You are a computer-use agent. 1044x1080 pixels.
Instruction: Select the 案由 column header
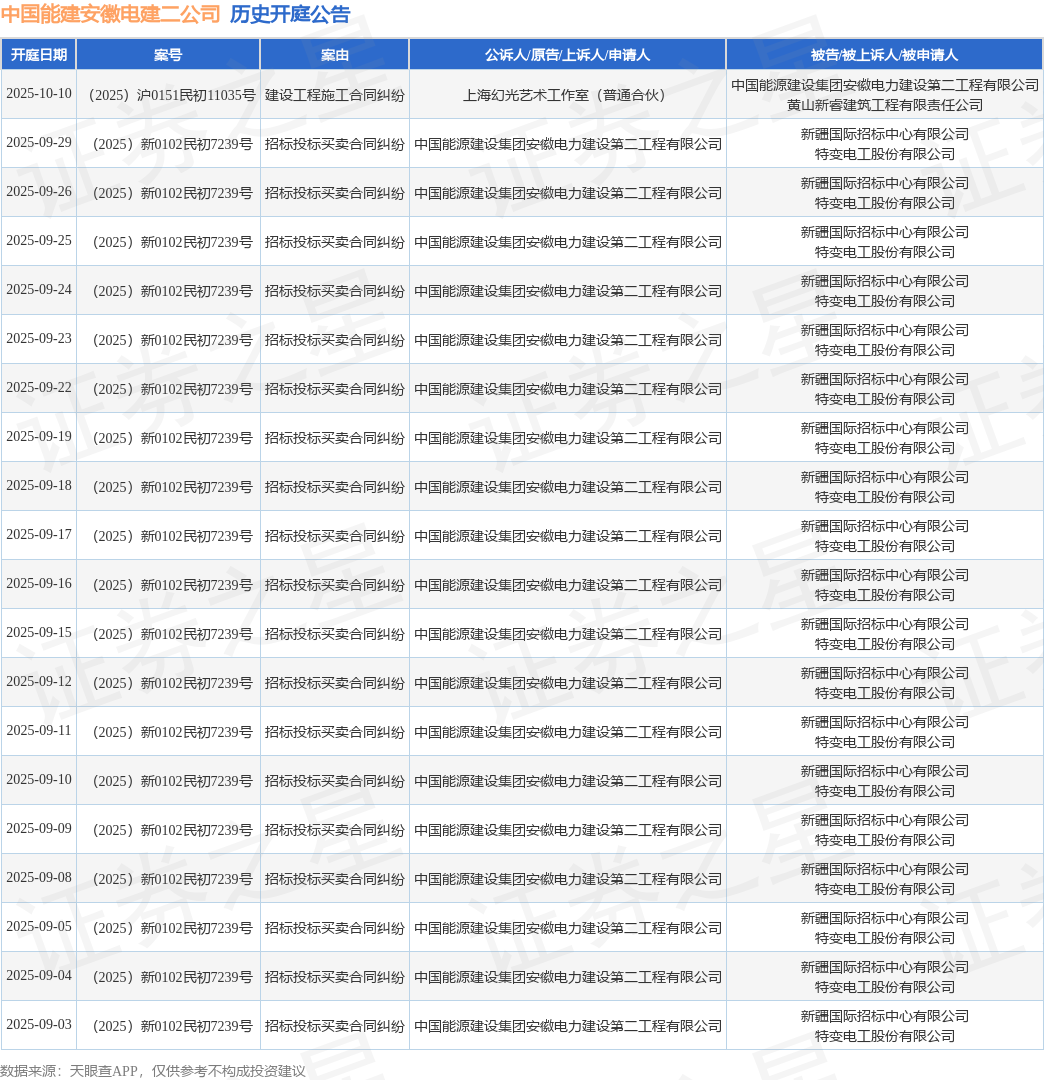click(335, 54)
